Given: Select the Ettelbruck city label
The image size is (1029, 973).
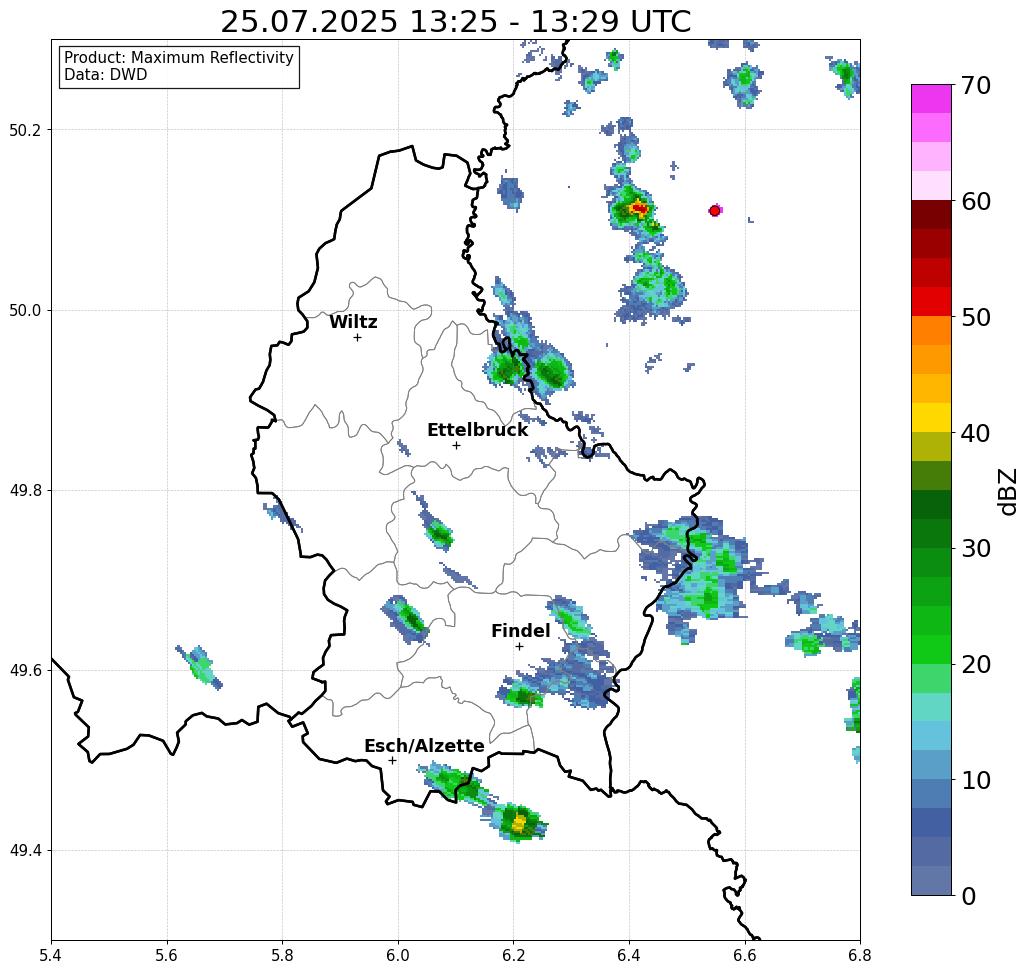Looking at the screenshot, I should 478,430.
